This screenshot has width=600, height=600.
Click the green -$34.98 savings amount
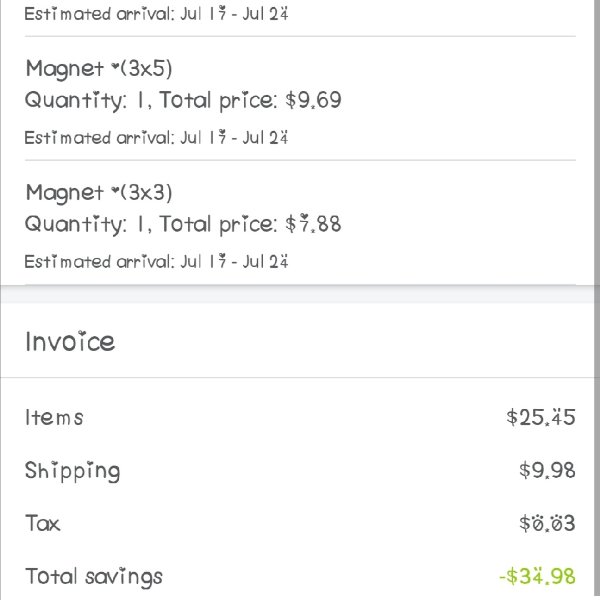click(538, 576)
